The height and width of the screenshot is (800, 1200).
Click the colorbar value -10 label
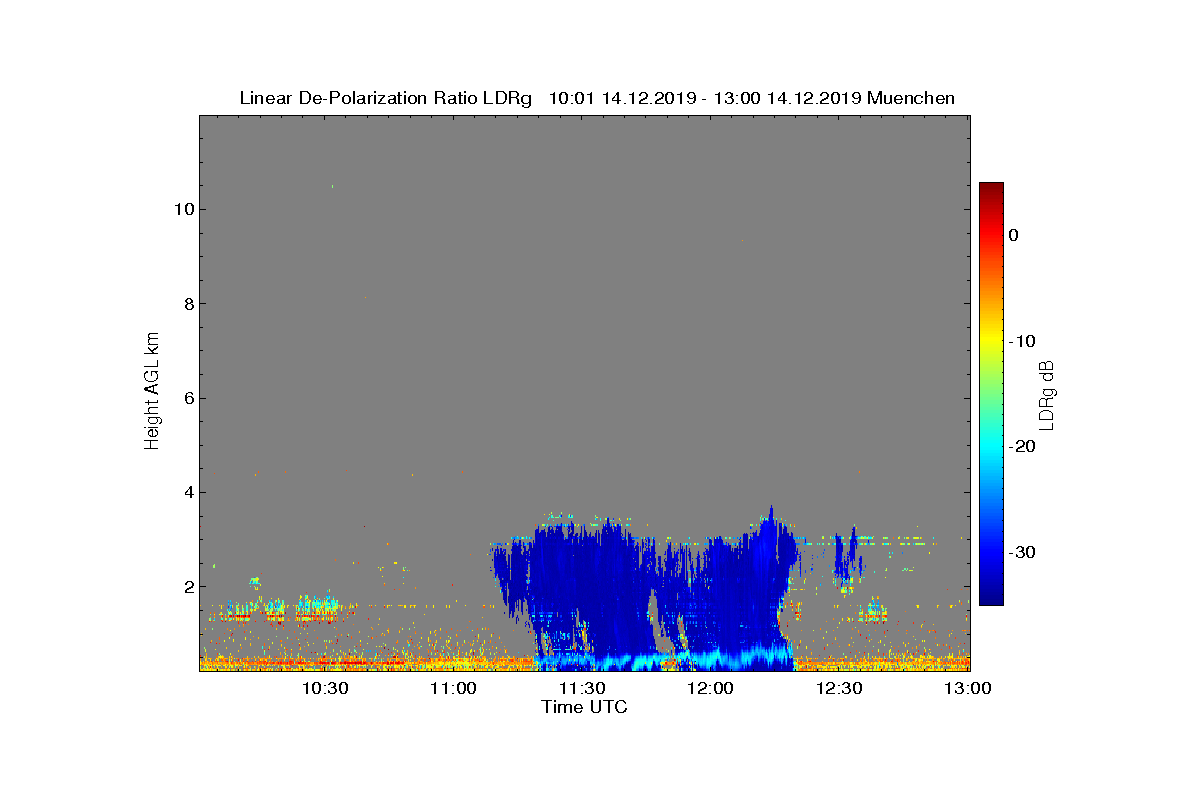coord(1020,341)
